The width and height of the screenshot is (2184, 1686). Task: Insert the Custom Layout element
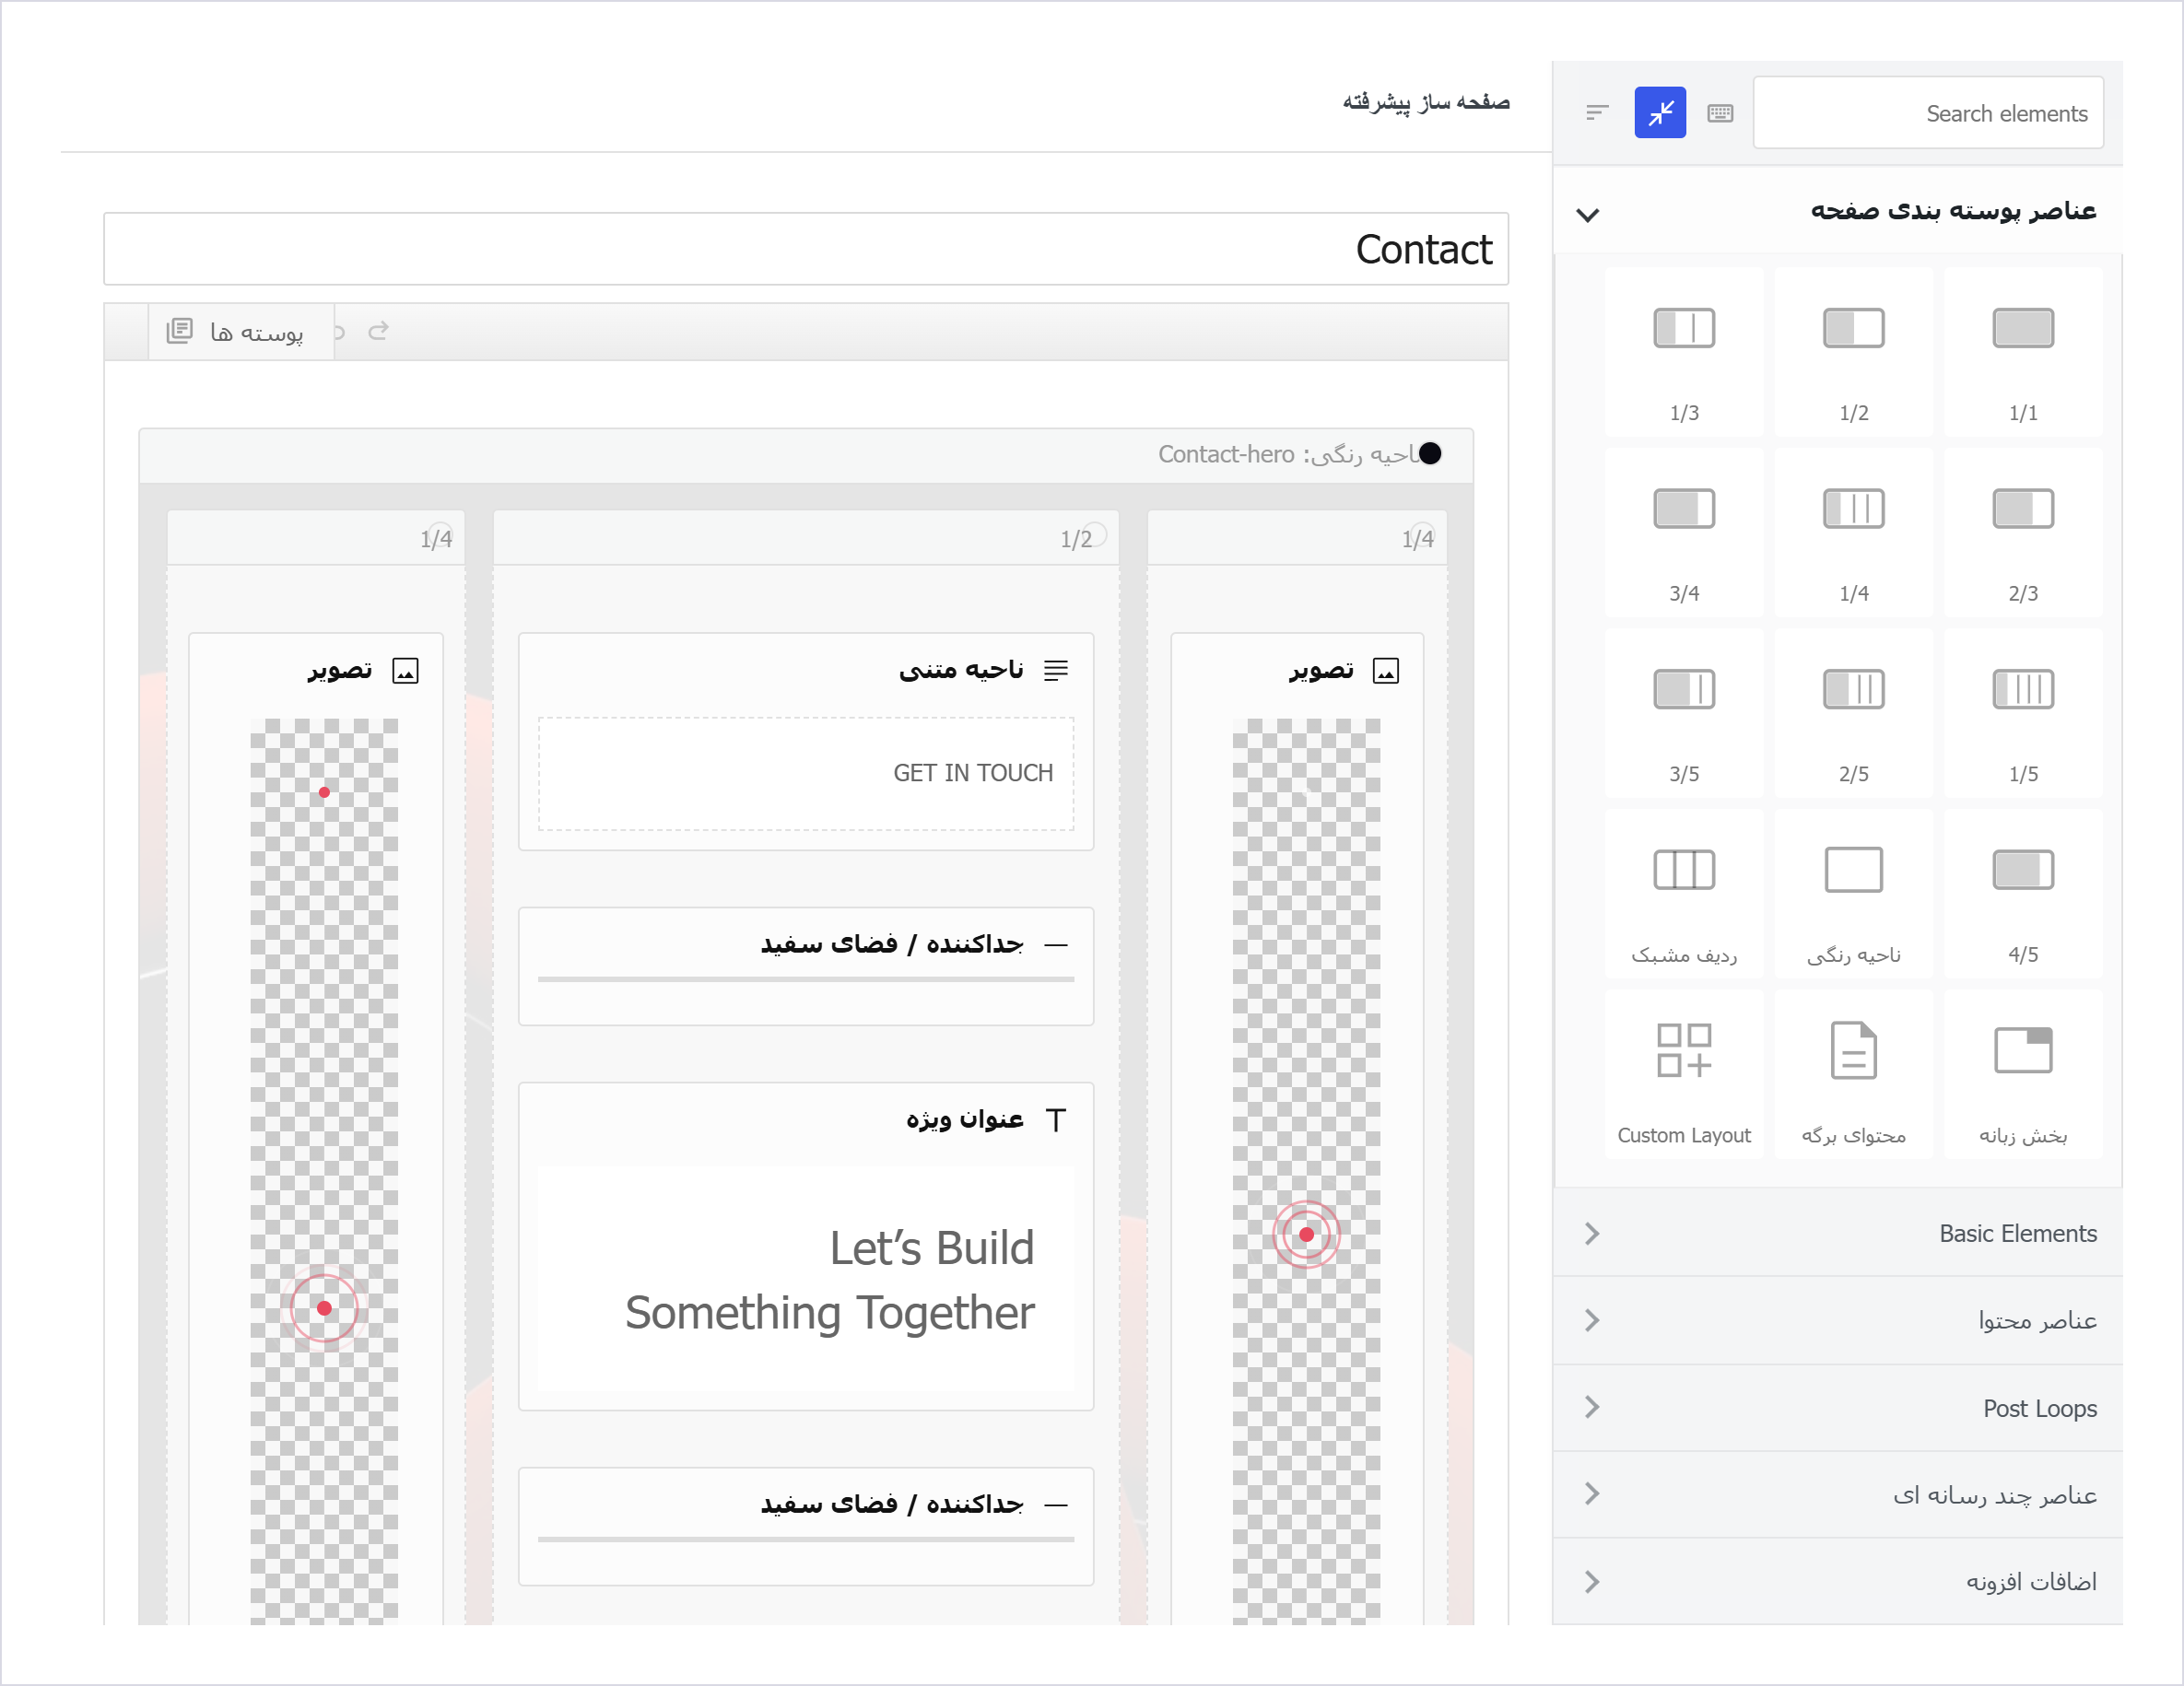coord(1684,1075)
